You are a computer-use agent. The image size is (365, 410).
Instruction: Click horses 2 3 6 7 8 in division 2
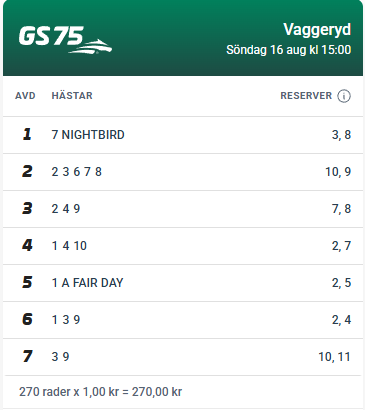click(76, 172)
